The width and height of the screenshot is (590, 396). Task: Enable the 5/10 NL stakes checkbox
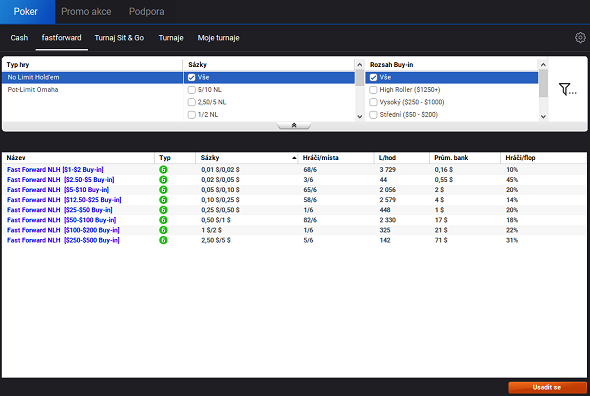[x=192, y=90]
